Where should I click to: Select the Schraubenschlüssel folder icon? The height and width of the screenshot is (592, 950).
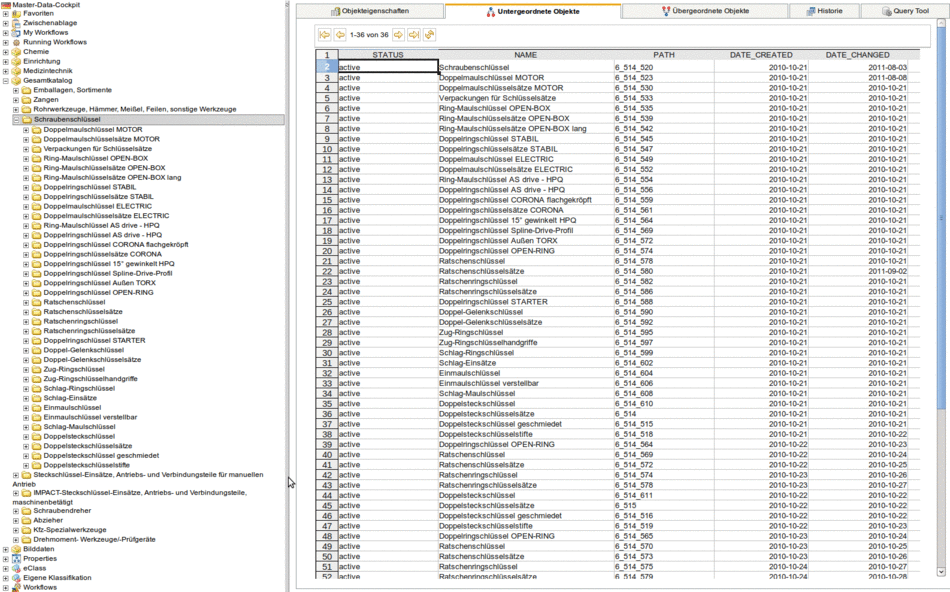coord(28,118)
